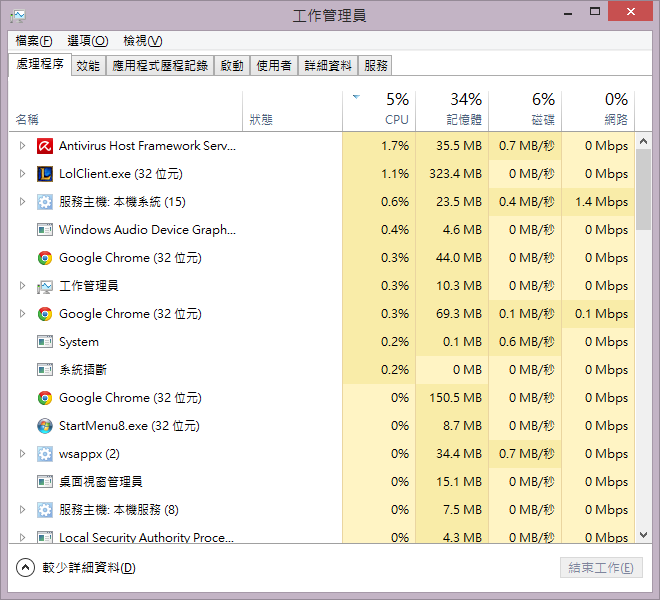Click the 工作管理員 process row icon
660x600 pixels.
pos(45,286)
